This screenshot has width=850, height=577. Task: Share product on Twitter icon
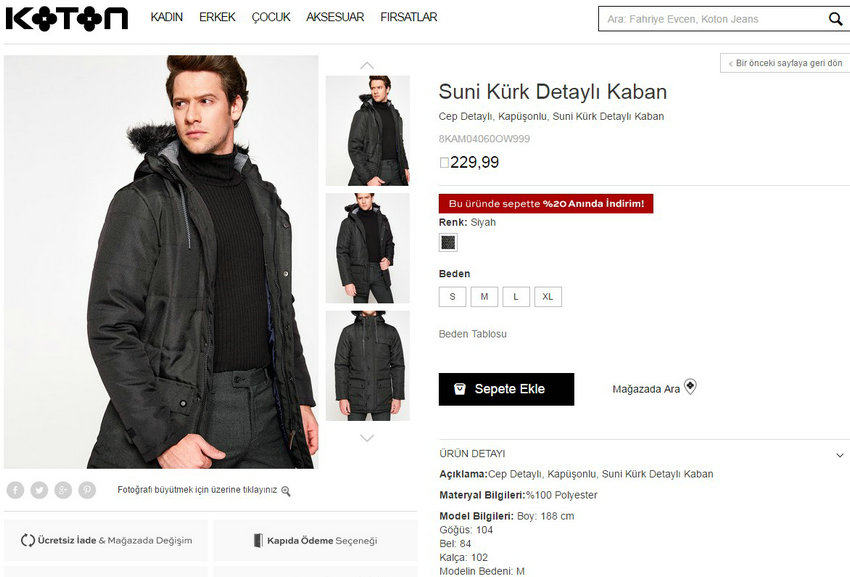39,490
